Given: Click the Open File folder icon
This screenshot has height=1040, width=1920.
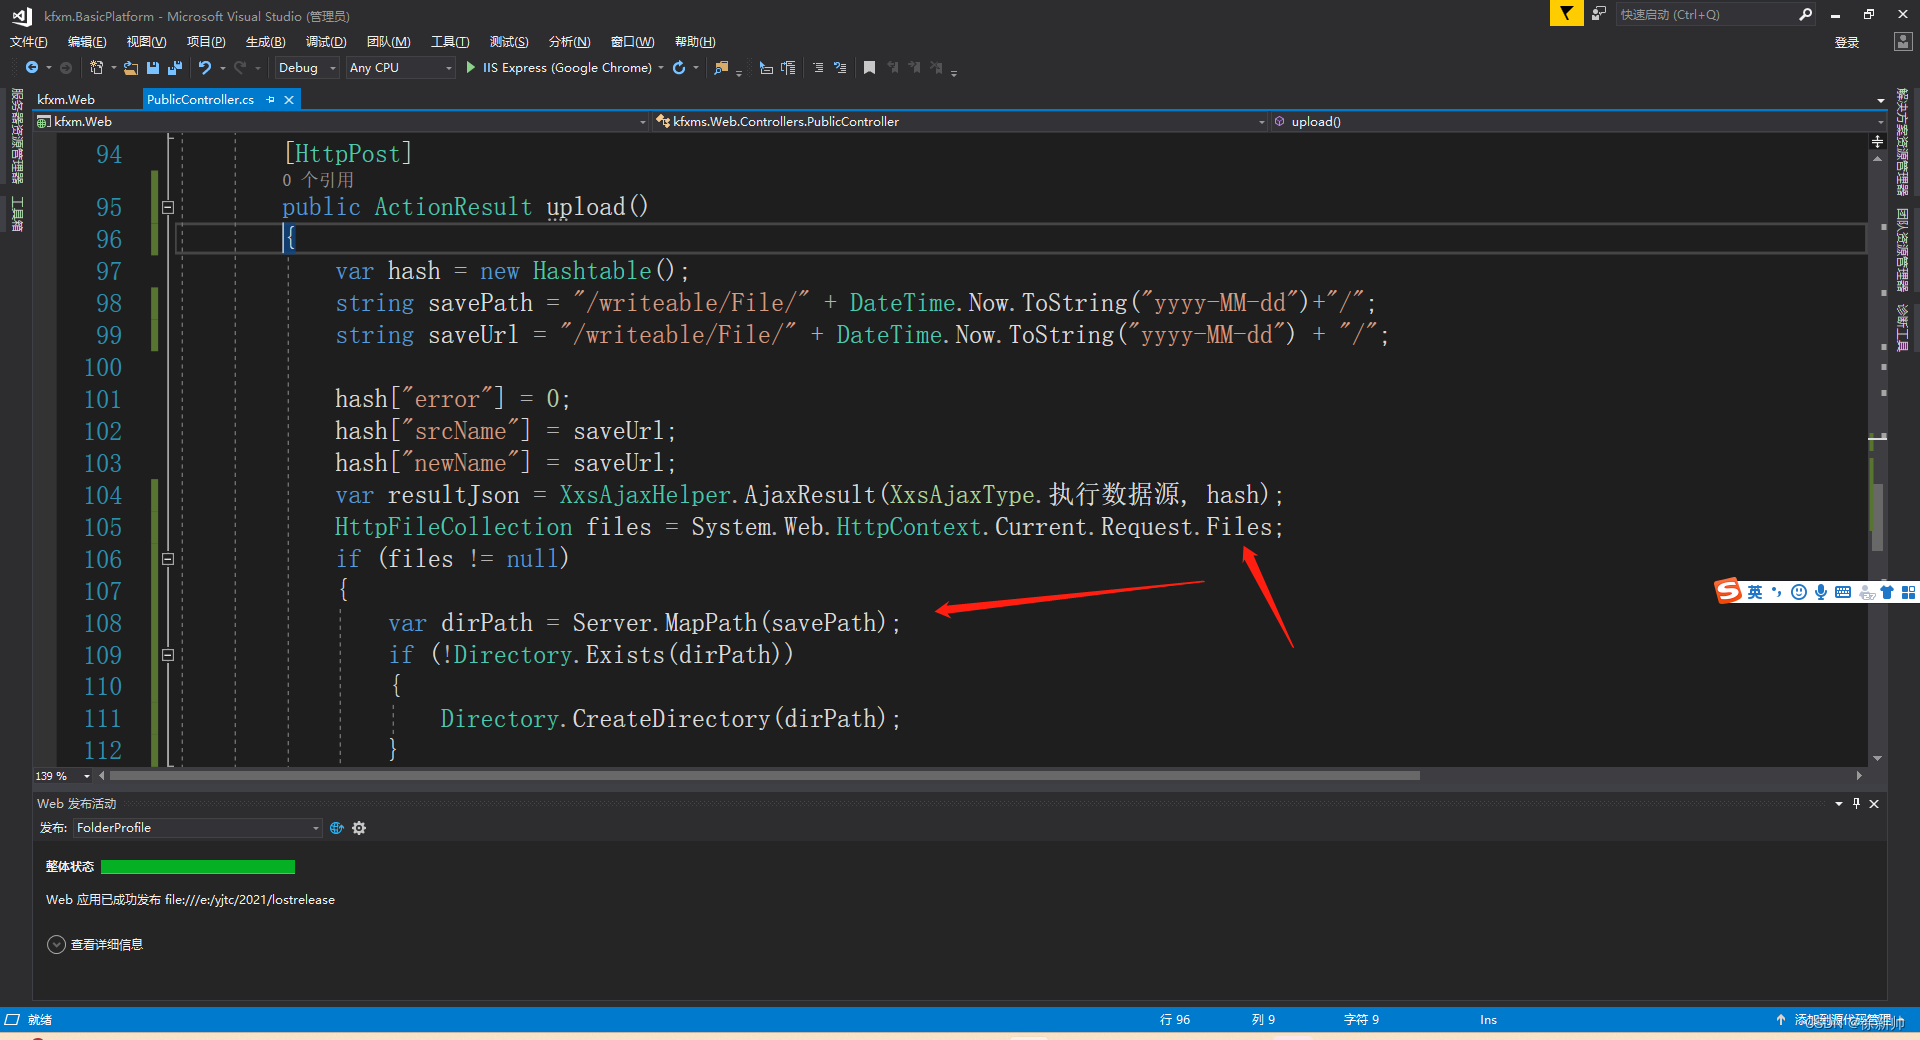Looking at the screenshot, I should pos(131,68).
